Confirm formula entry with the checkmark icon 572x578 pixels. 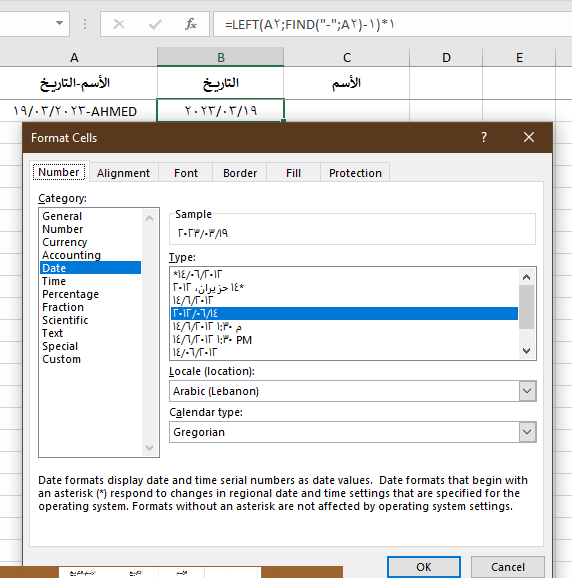coord(155,24)
